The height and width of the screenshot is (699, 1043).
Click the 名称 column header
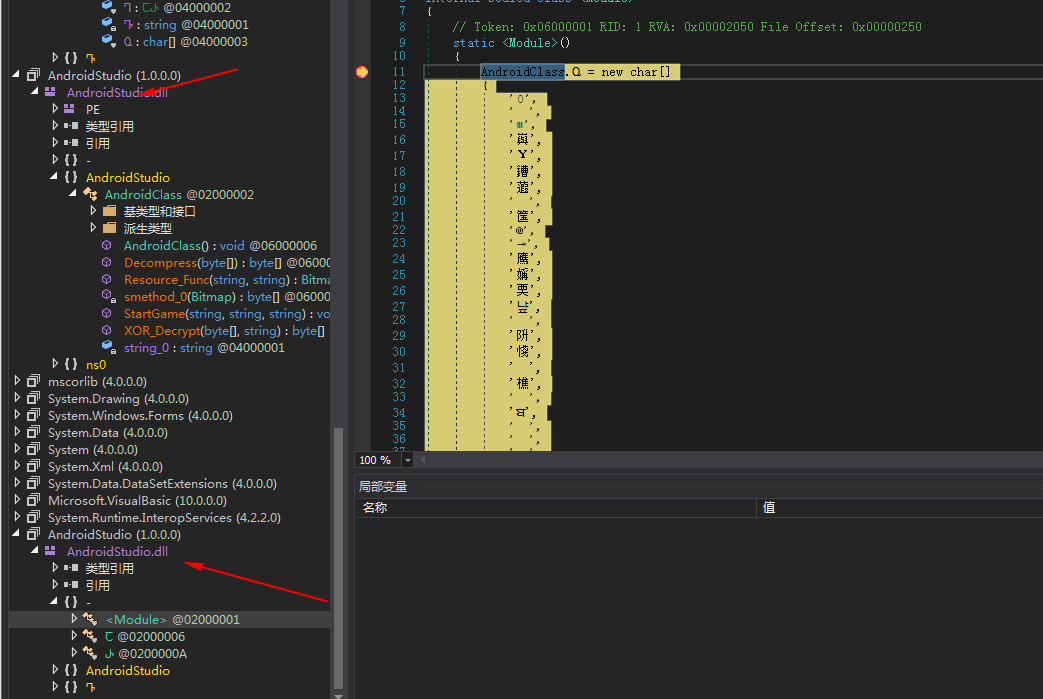pyautogui.click(x=374, y=507)
